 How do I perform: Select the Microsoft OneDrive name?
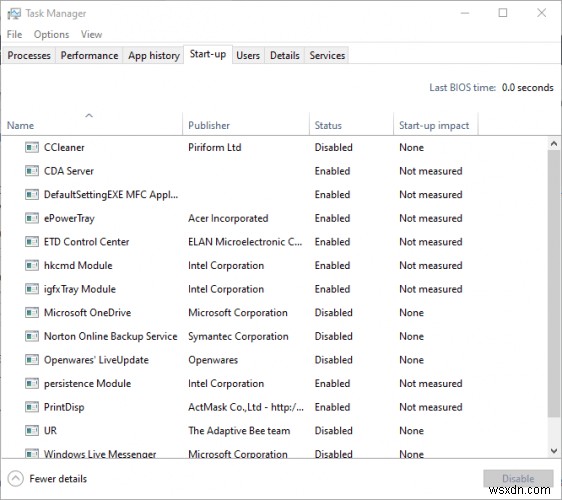pos(87,313)
